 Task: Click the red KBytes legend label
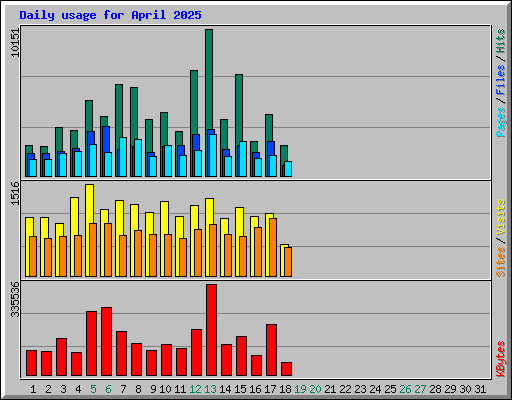500,359
